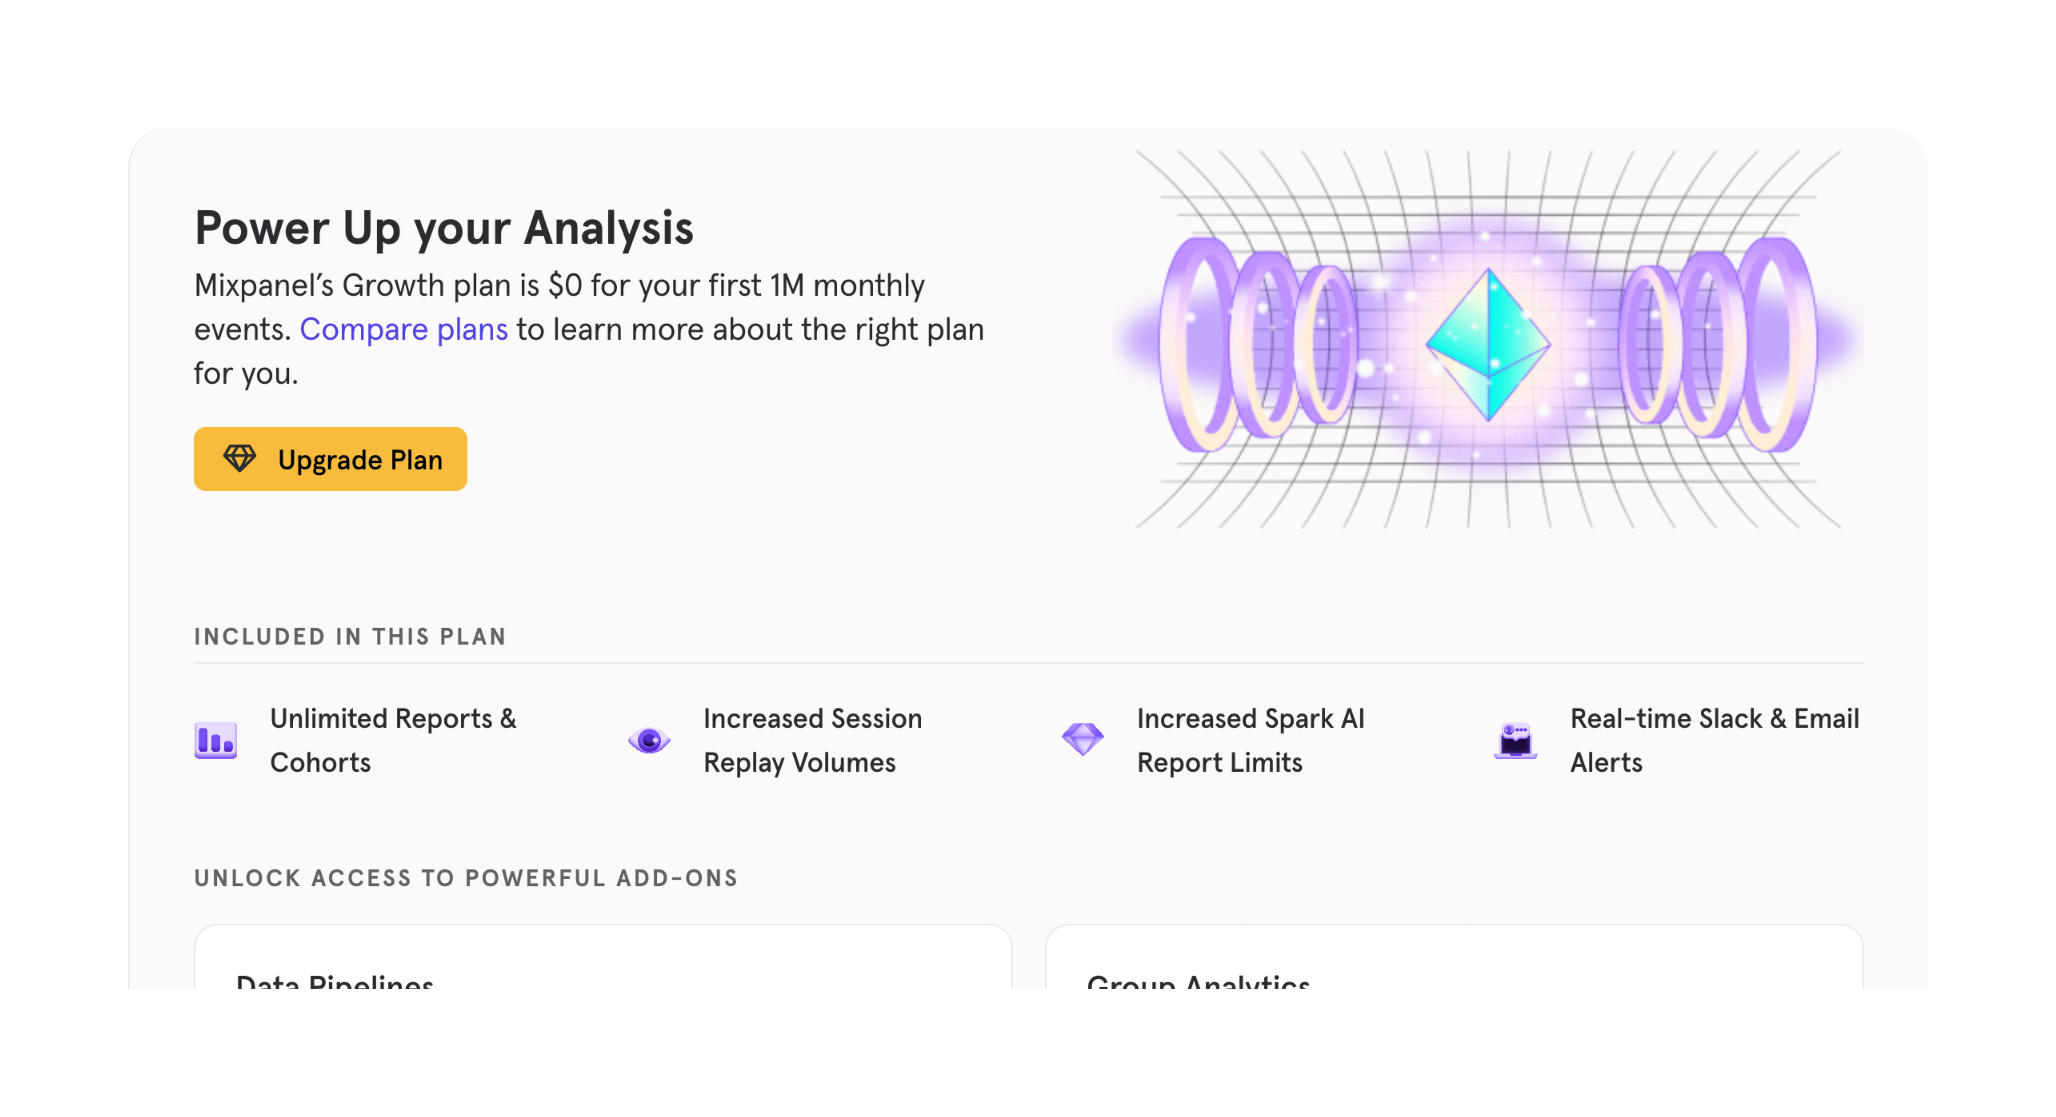Viewport: 2056px width, 1117px height.
Task: Select the Increased Spark AI Report Limits label
Action: point(1250,740)
